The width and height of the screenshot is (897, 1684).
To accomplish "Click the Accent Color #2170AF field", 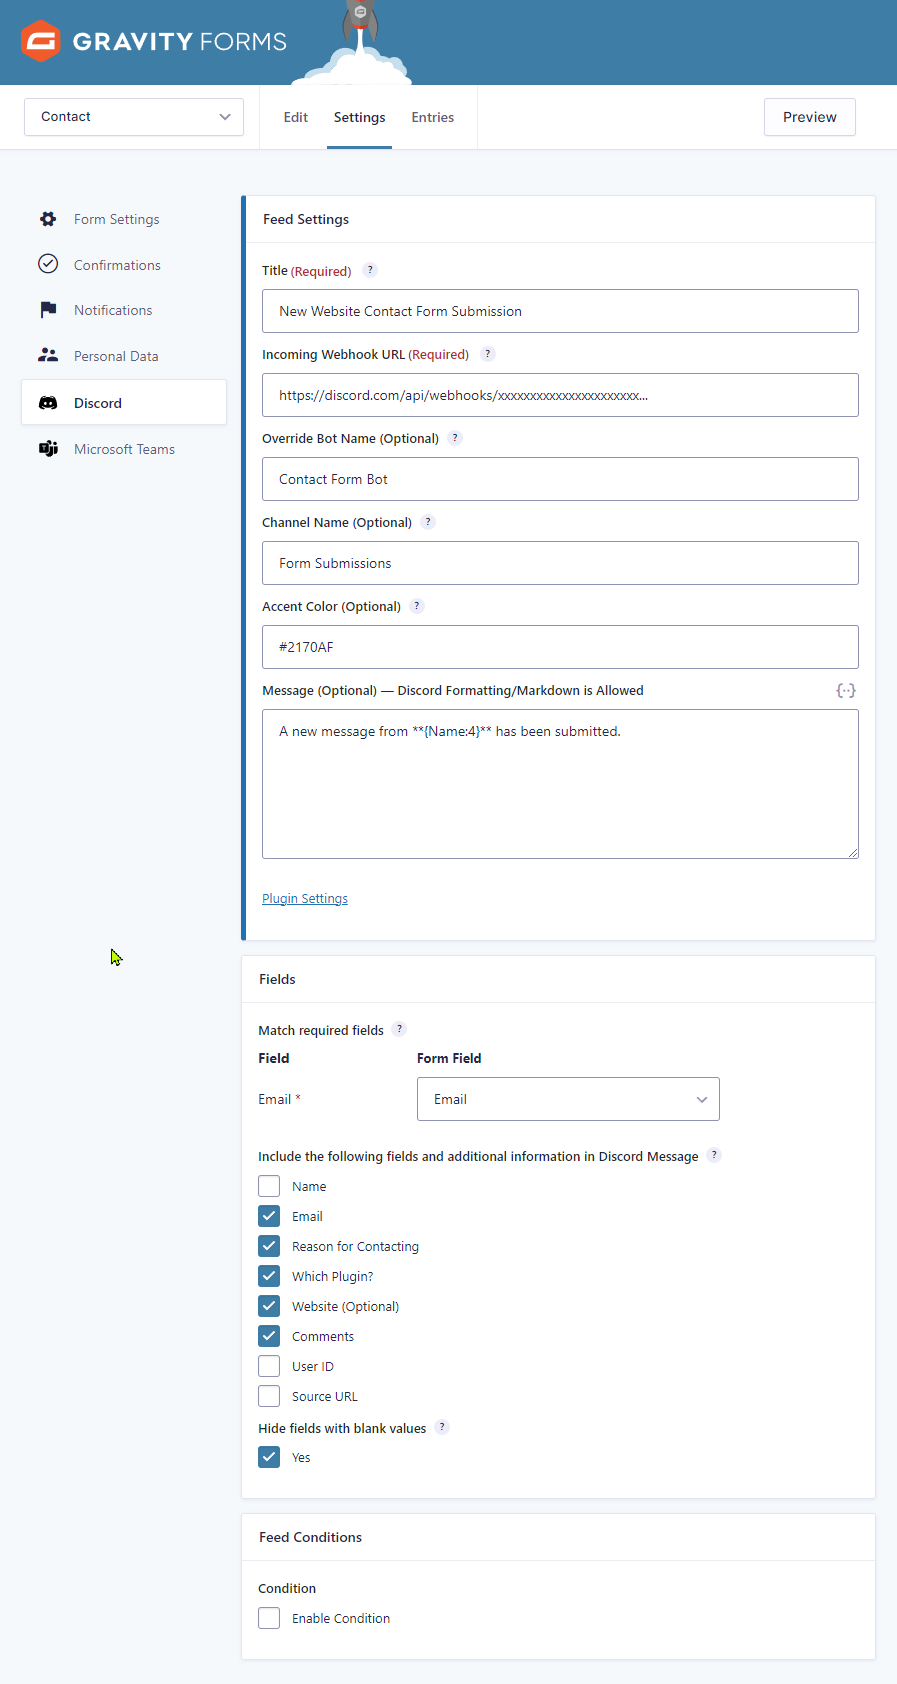I will (x=560, y=647).
